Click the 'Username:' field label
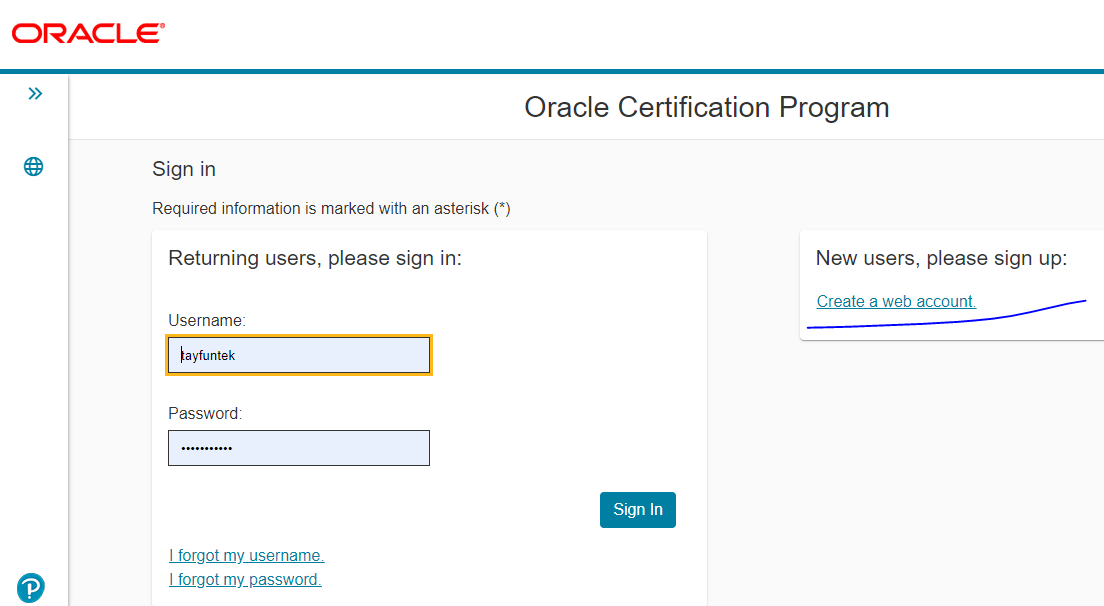 [x=207, y=320]
